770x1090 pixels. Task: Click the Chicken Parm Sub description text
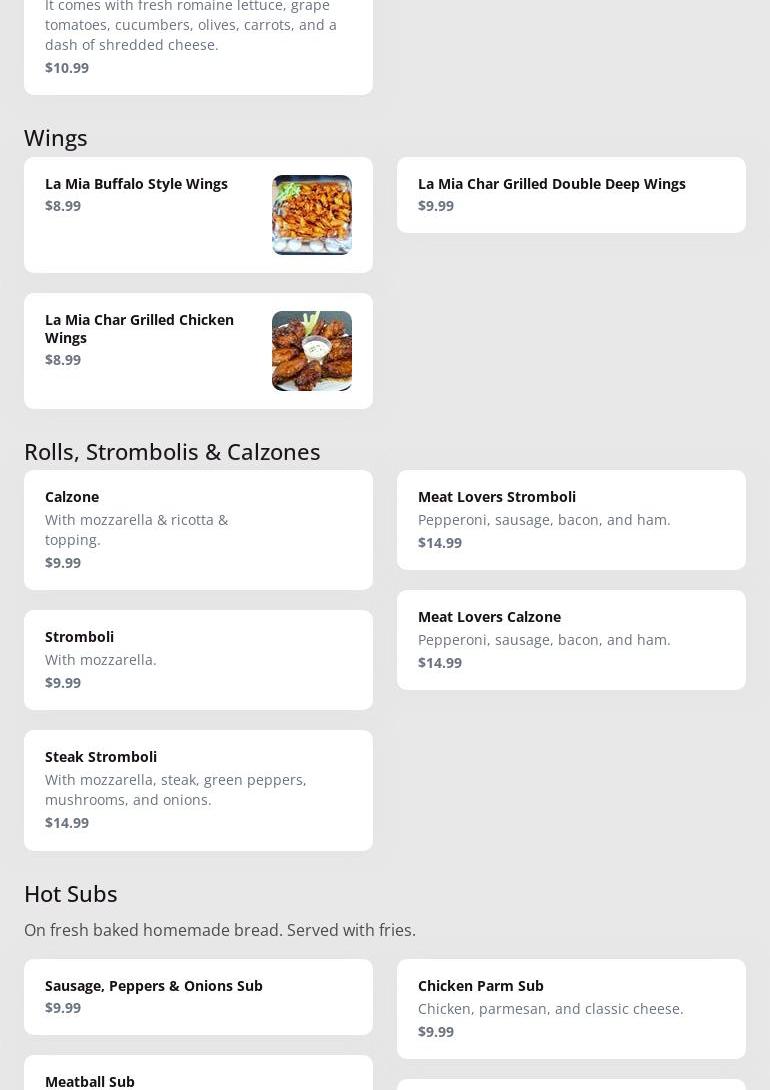click(550, 1009)
